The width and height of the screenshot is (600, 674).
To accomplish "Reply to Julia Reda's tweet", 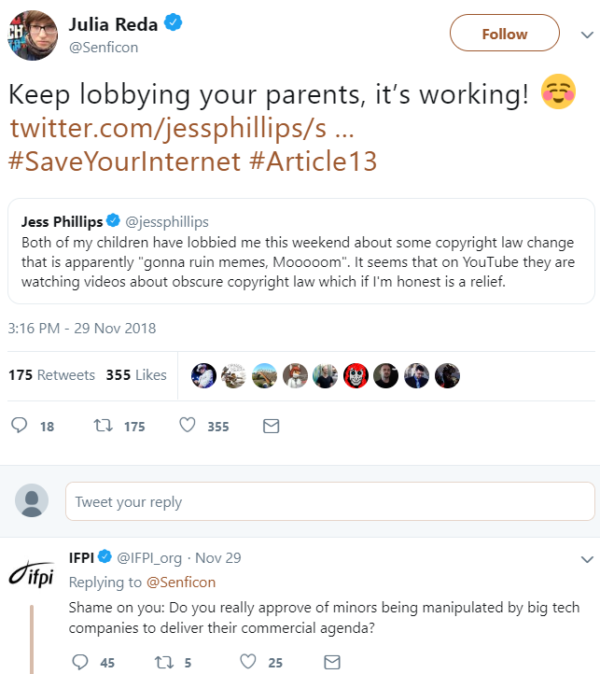I will click(20, 426).
